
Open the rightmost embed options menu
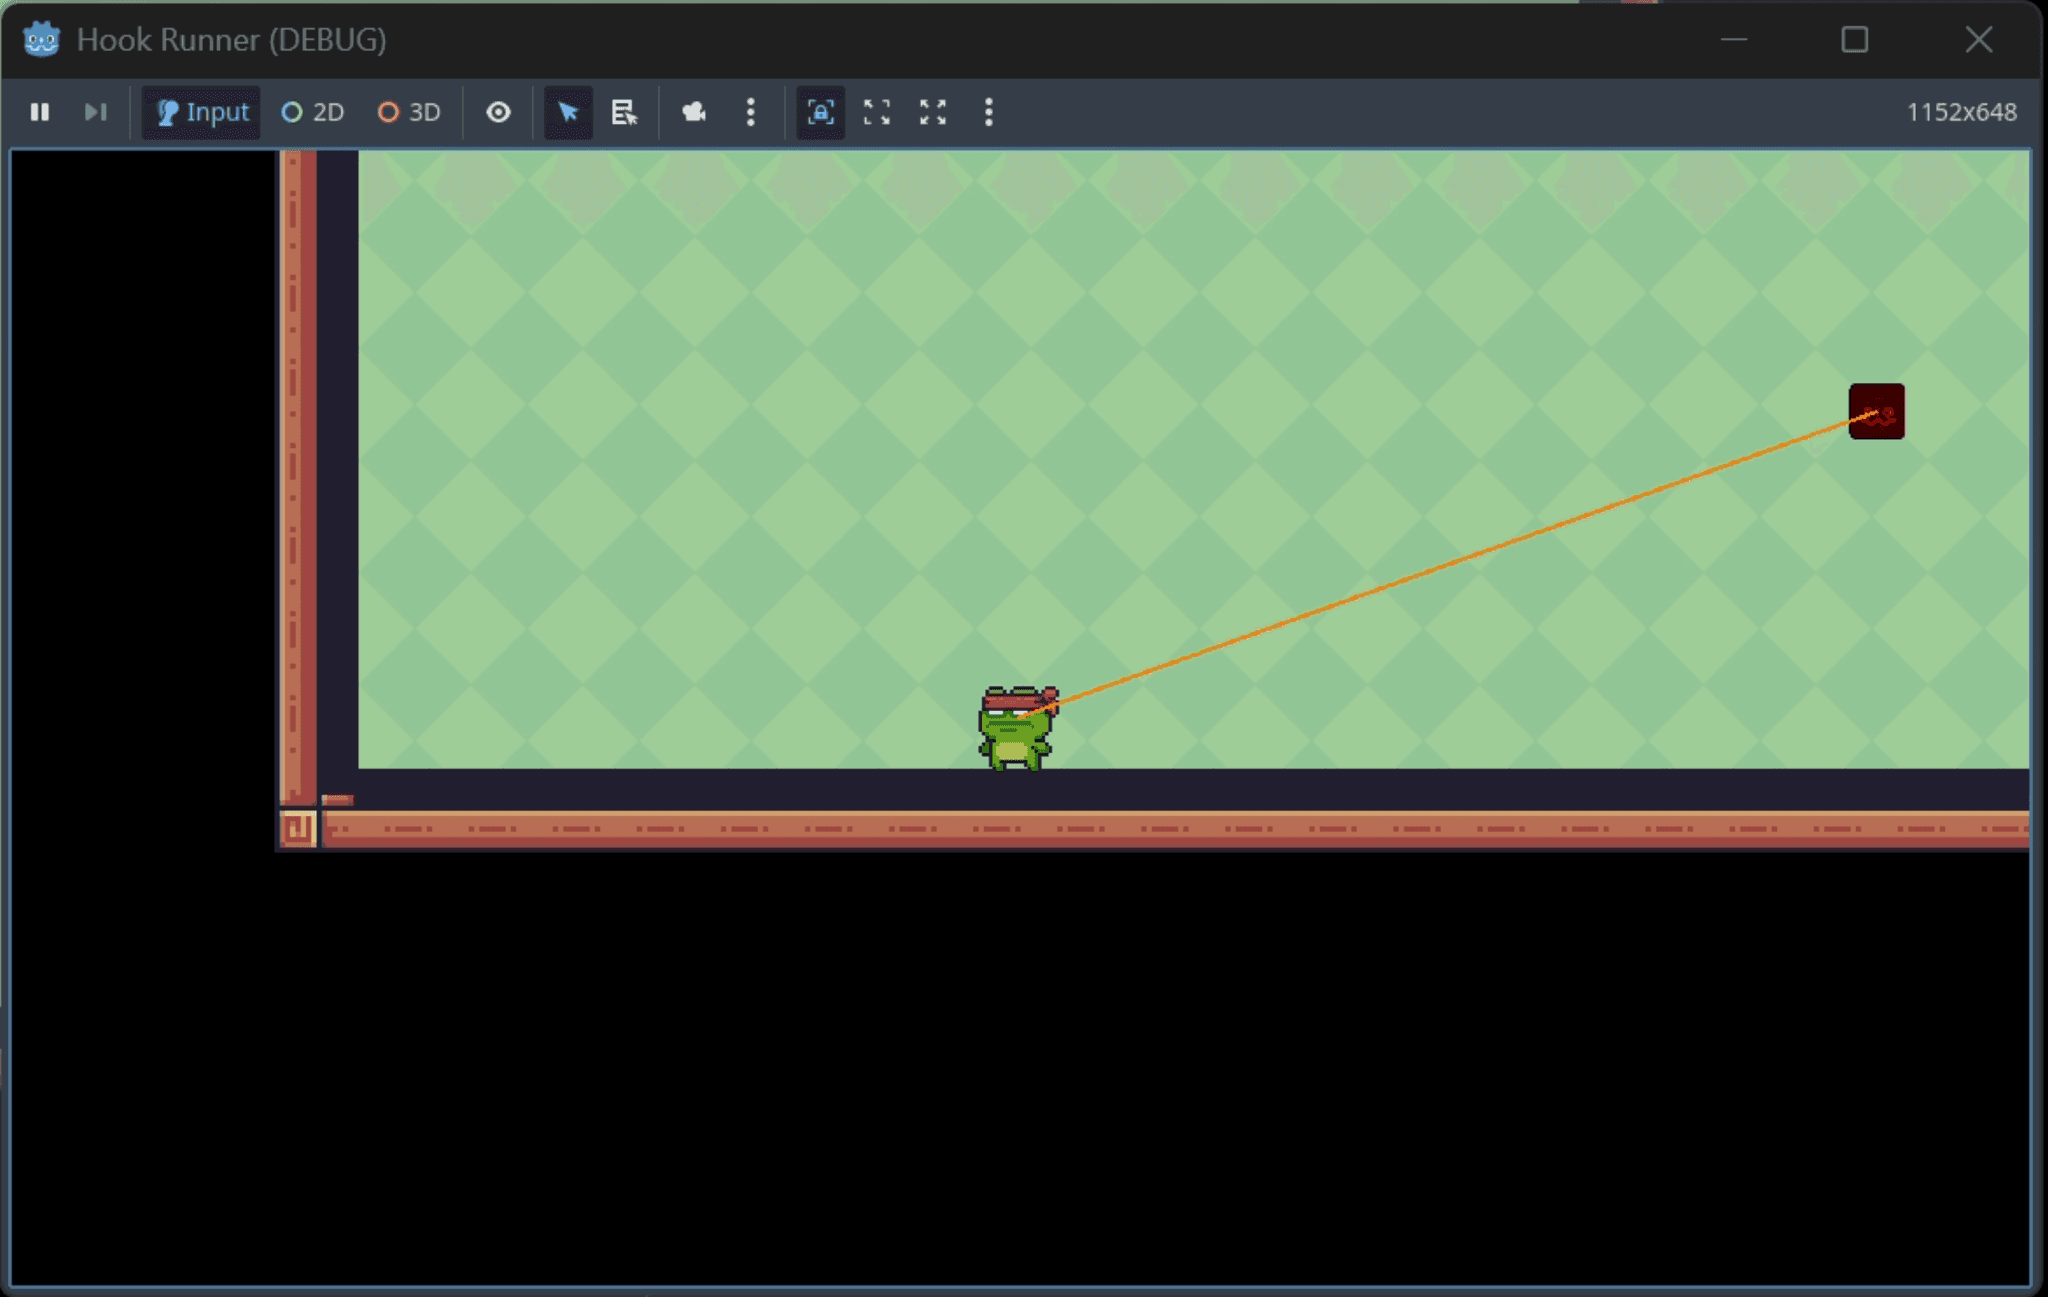pos(986,112)
